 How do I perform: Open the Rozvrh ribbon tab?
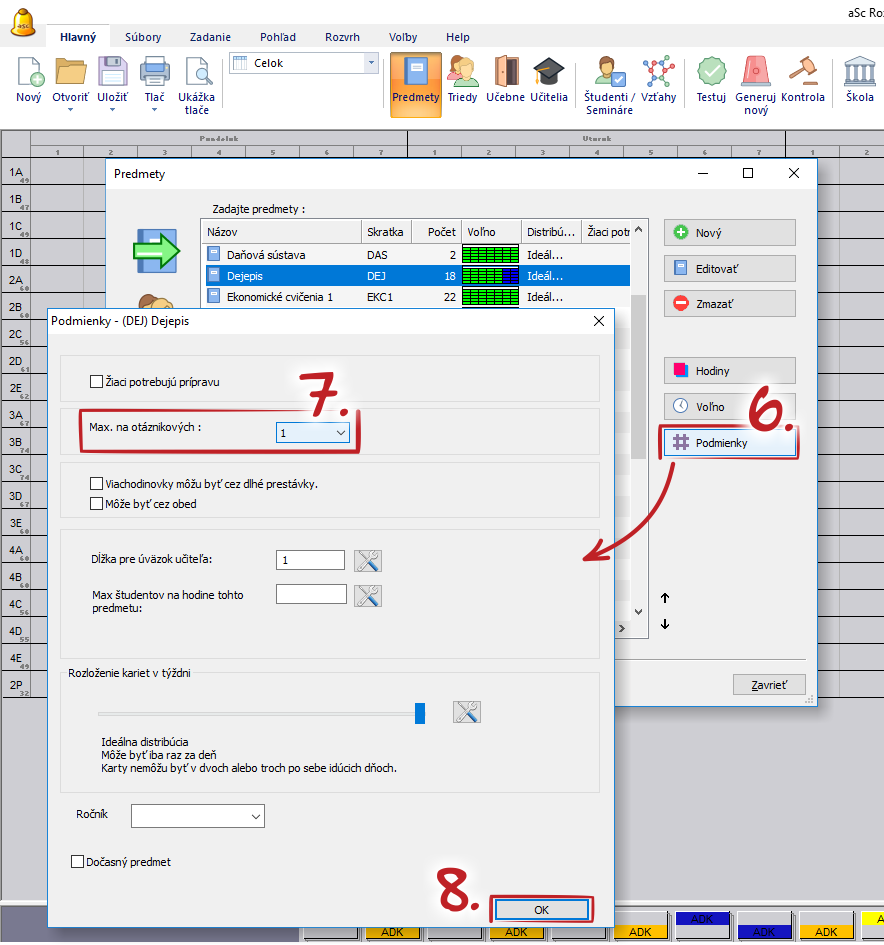point(342,37)
